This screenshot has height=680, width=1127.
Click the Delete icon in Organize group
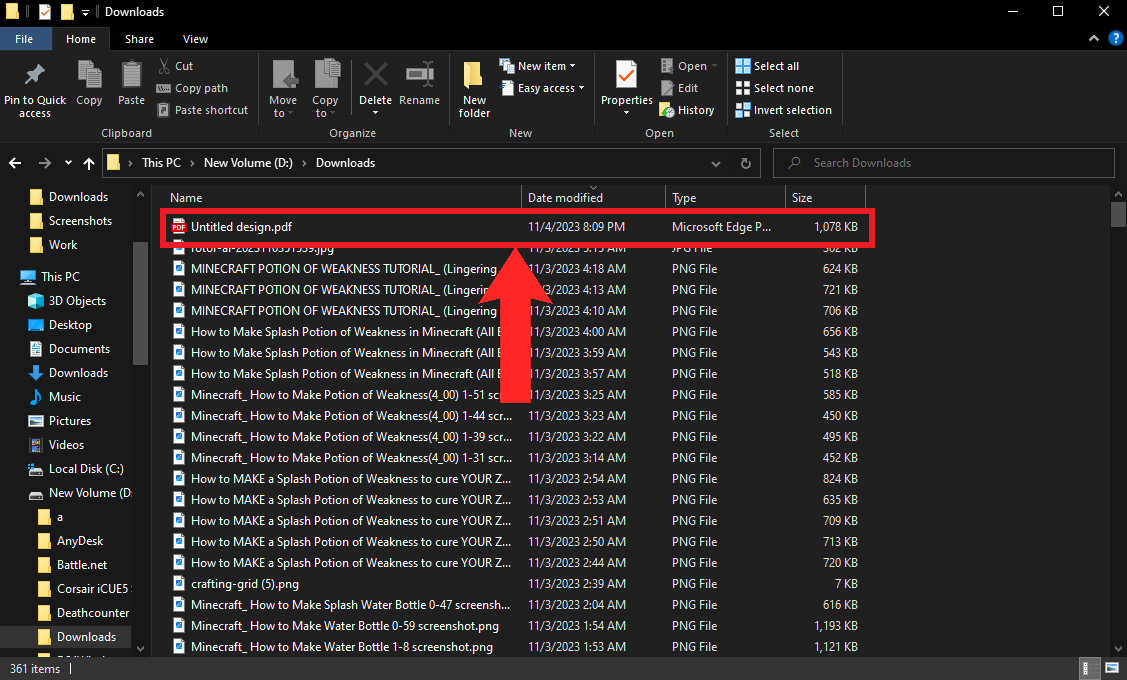pyautogui.click(x=375, y=77)
